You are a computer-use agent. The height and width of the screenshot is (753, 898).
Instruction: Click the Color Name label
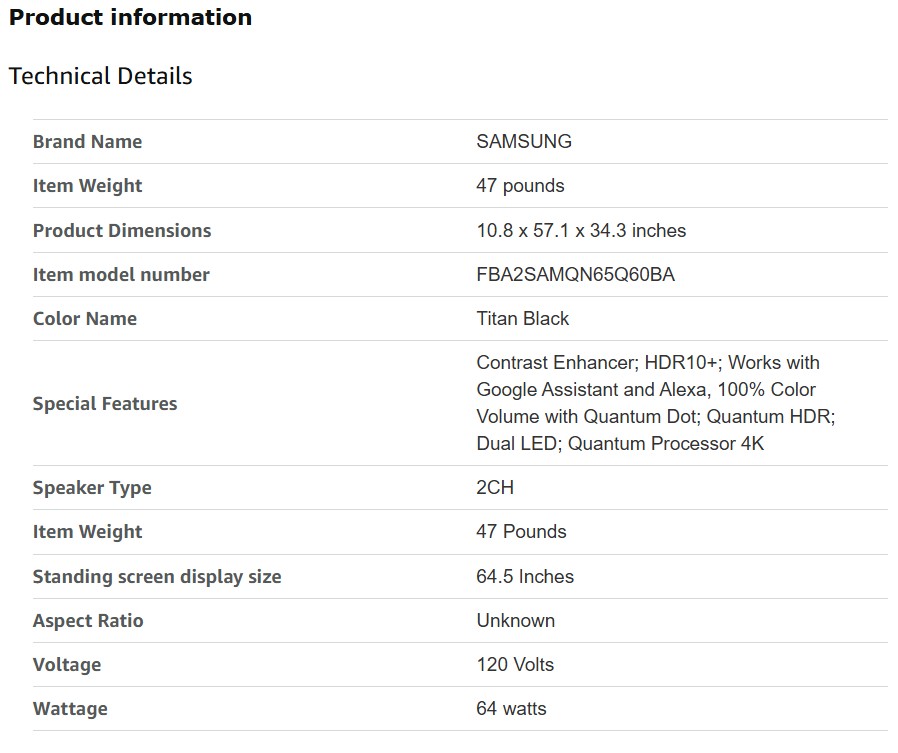click(x=85, y=319)
